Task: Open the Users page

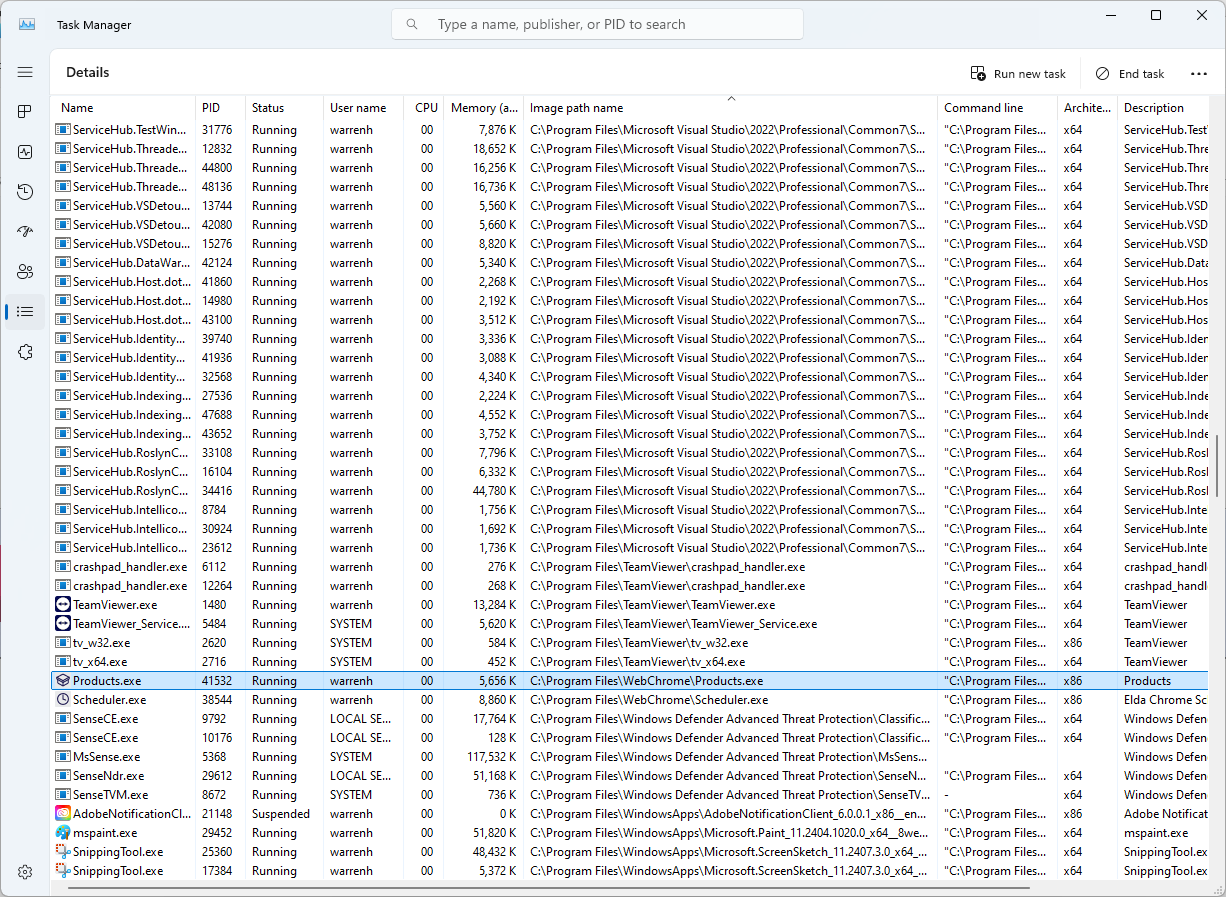Action: coord(25,271)
